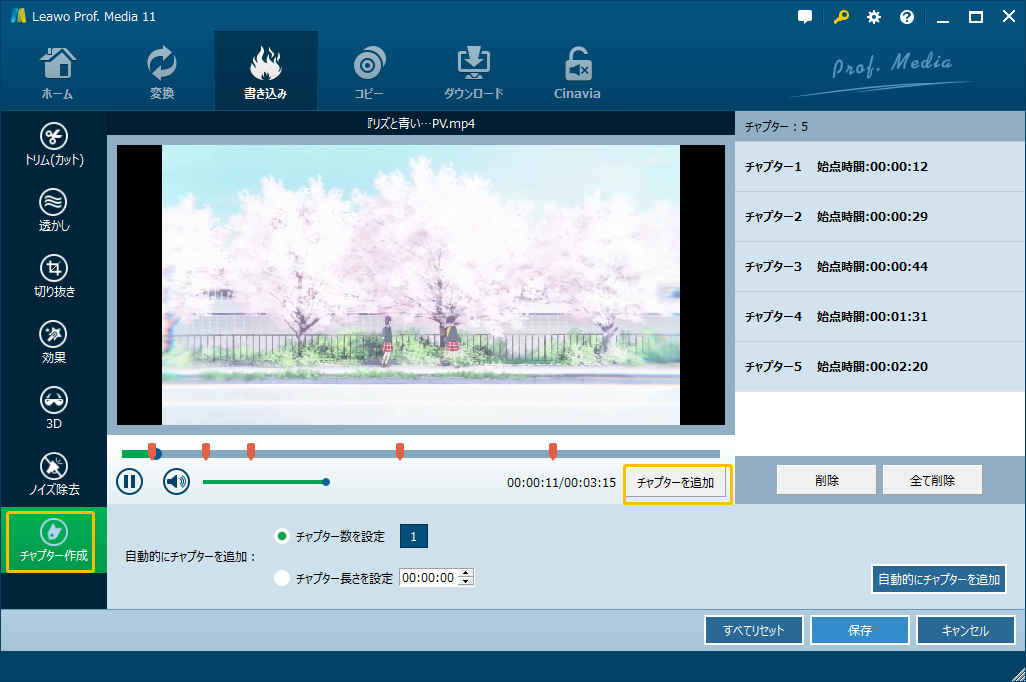
Task: Click the 00:00:11/00:03:15 time display
Action: pos(561,483)
